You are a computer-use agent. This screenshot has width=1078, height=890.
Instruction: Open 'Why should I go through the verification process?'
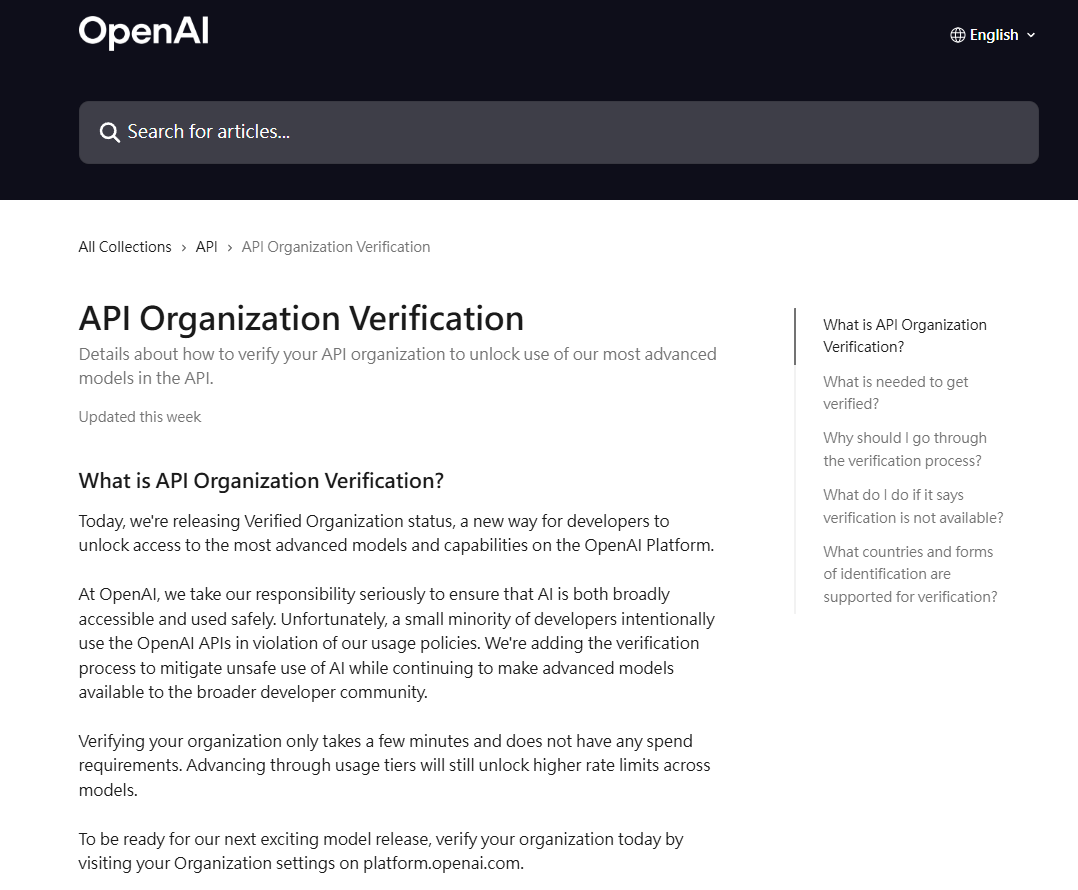904,449
